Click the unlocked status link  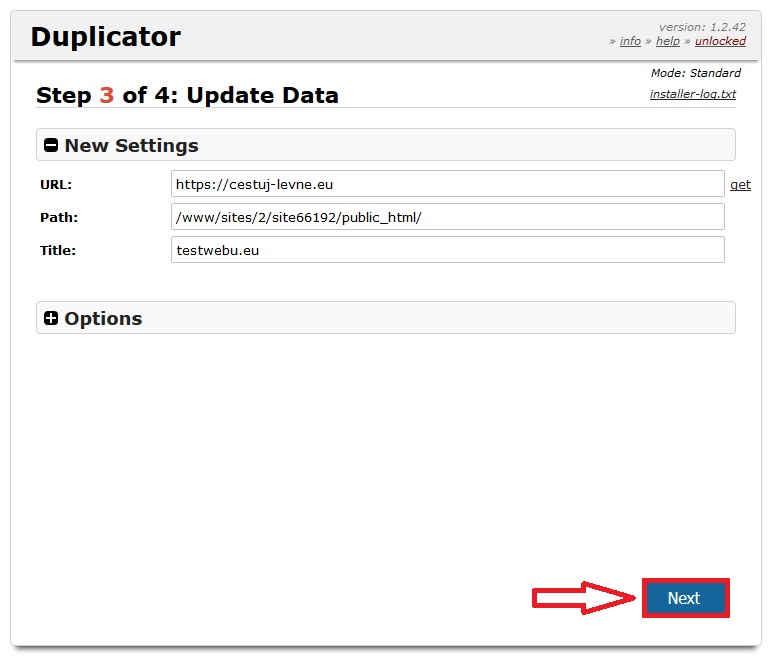coord(720,41)
